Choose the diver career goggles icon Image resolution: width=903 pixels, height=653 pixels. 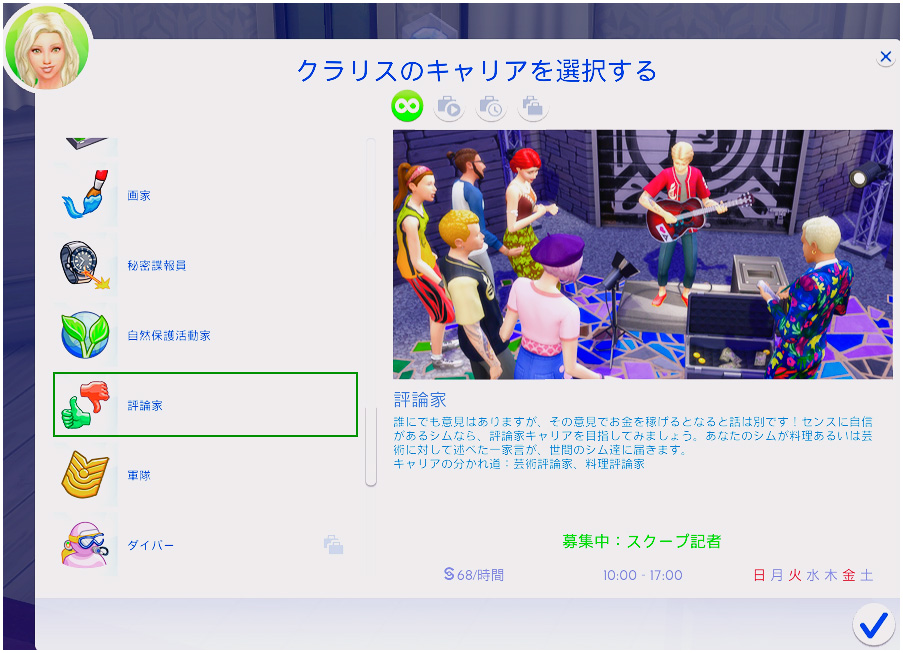pos(85,545)
